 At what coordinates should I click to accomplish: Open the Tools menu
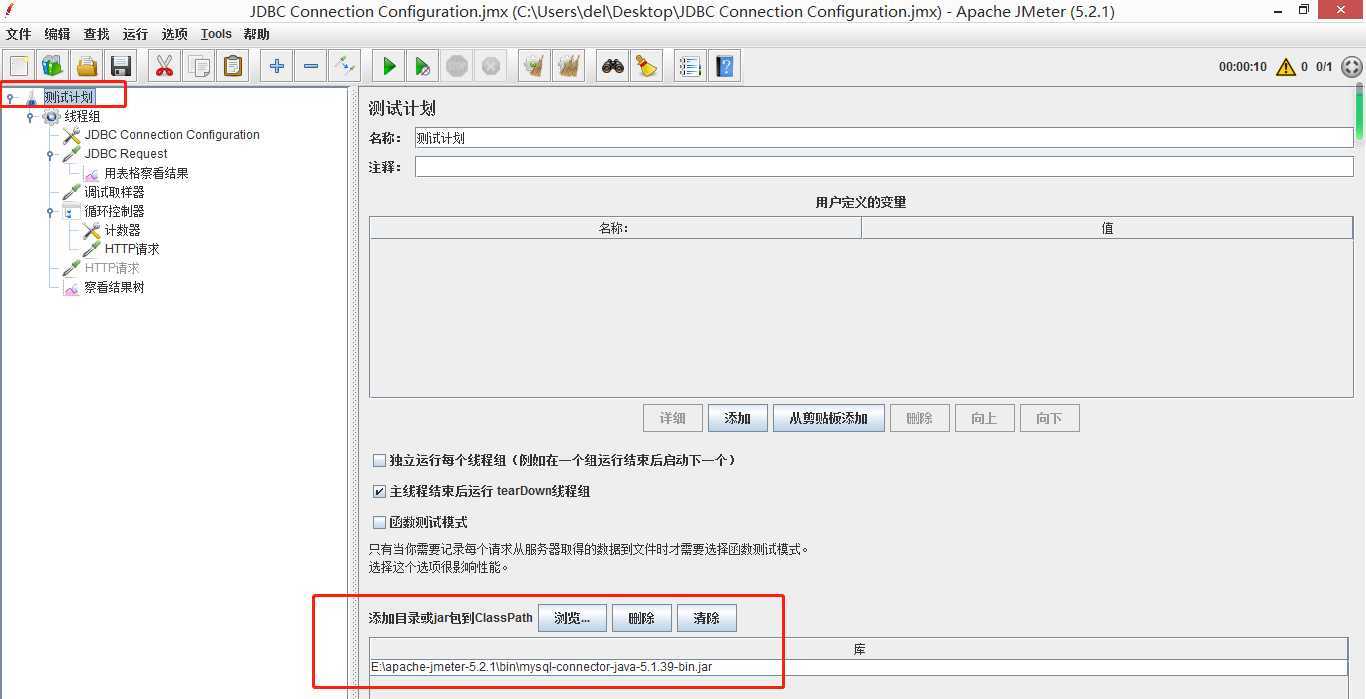(x=216, y=34)
